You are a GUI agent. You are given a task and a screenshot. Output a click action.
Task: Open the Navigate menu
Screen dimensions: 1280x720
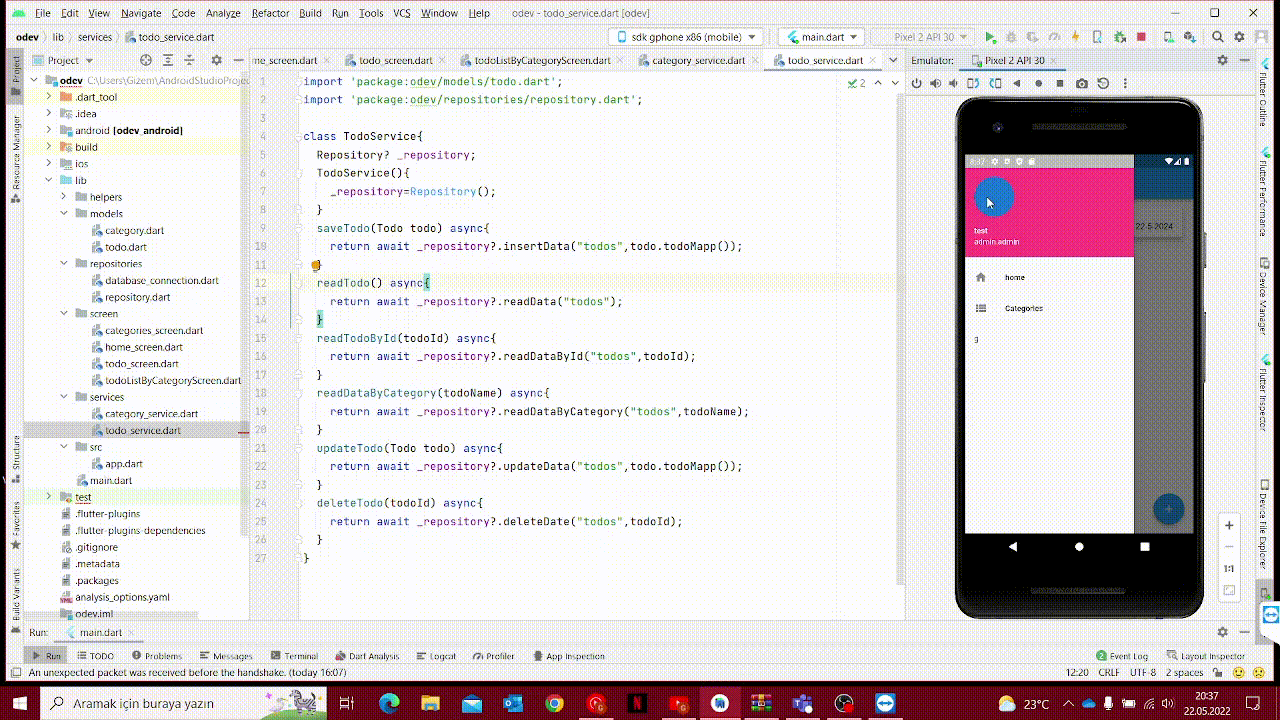(x=141, y=13)
